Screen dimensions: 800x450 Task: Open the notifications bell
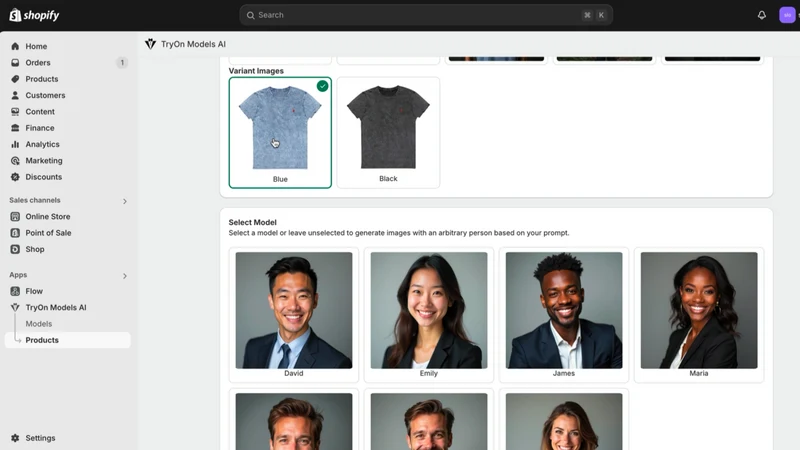tap(762, 15)
